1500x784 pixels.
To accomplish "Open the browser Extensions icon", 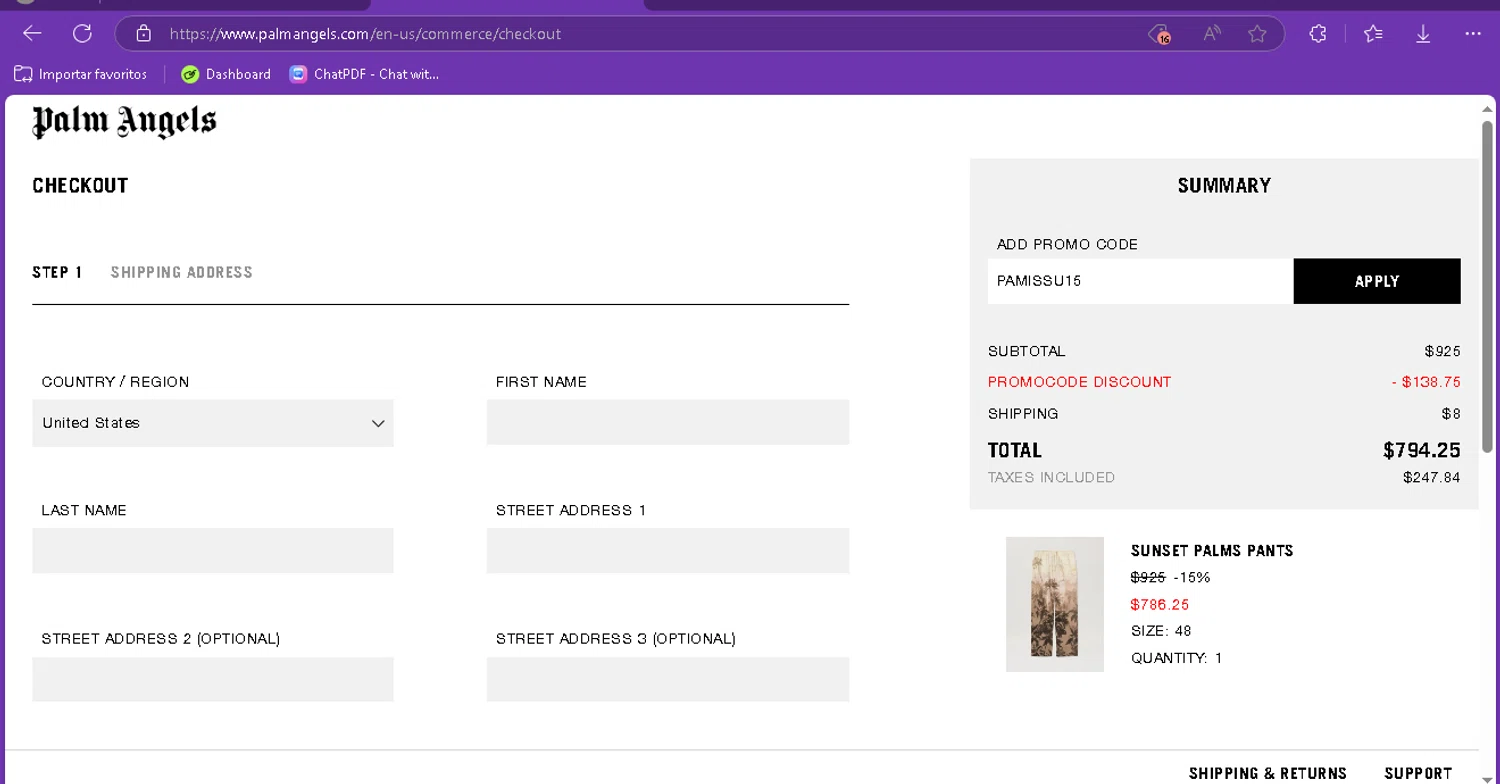I will (1318, 34).
